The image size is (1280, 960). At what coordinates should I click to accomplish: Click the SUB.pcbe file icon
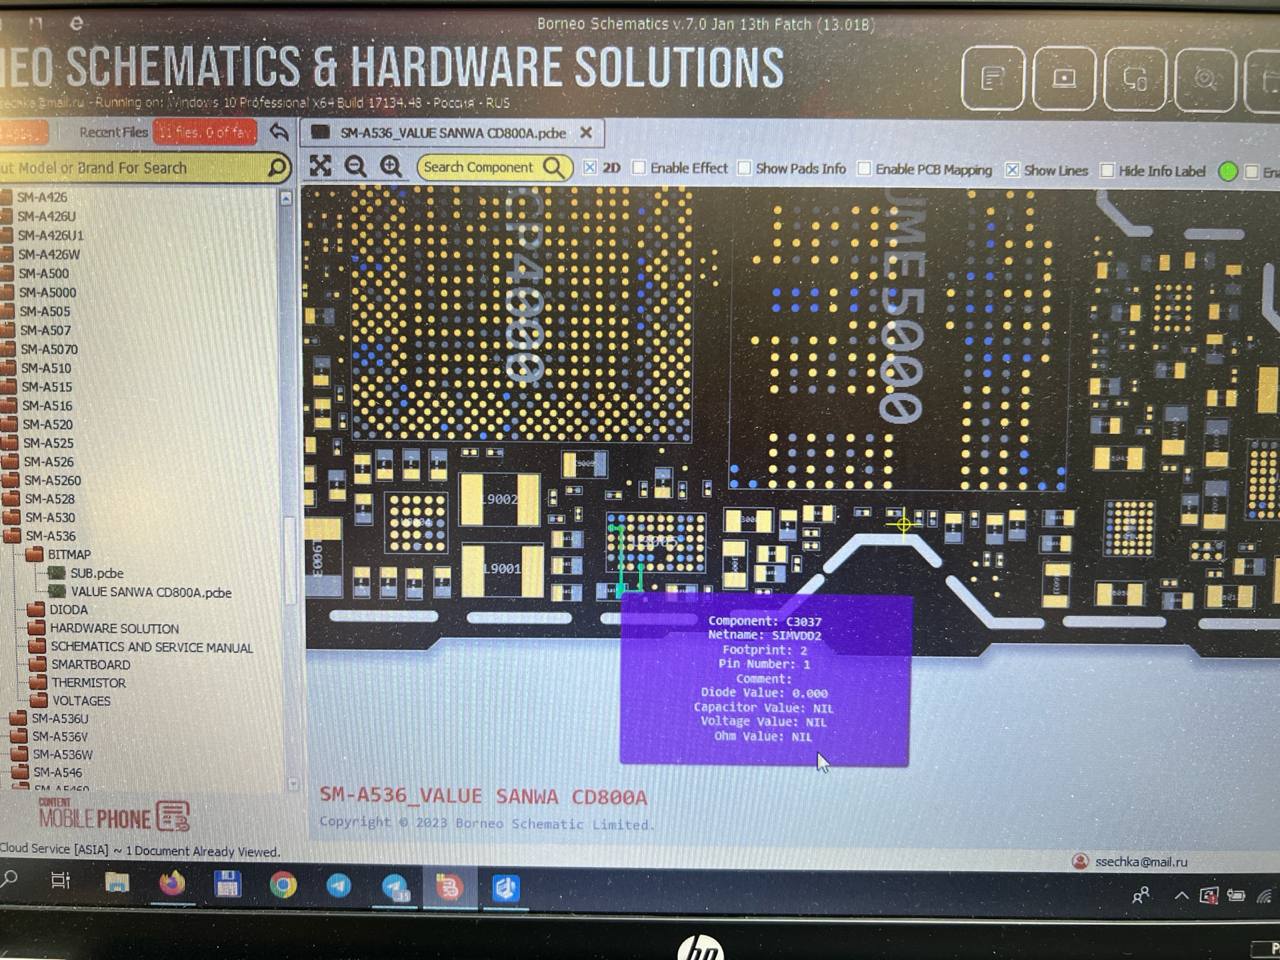click(56, 573)
